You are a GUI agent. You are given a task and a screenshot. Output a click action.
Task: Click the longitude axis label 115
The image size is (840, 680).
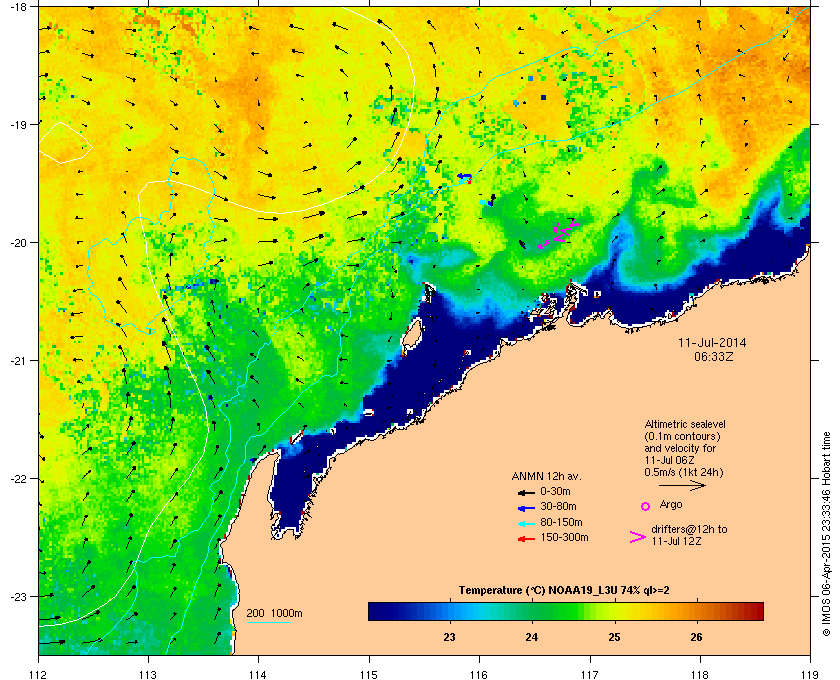click(x=369, y=674)
